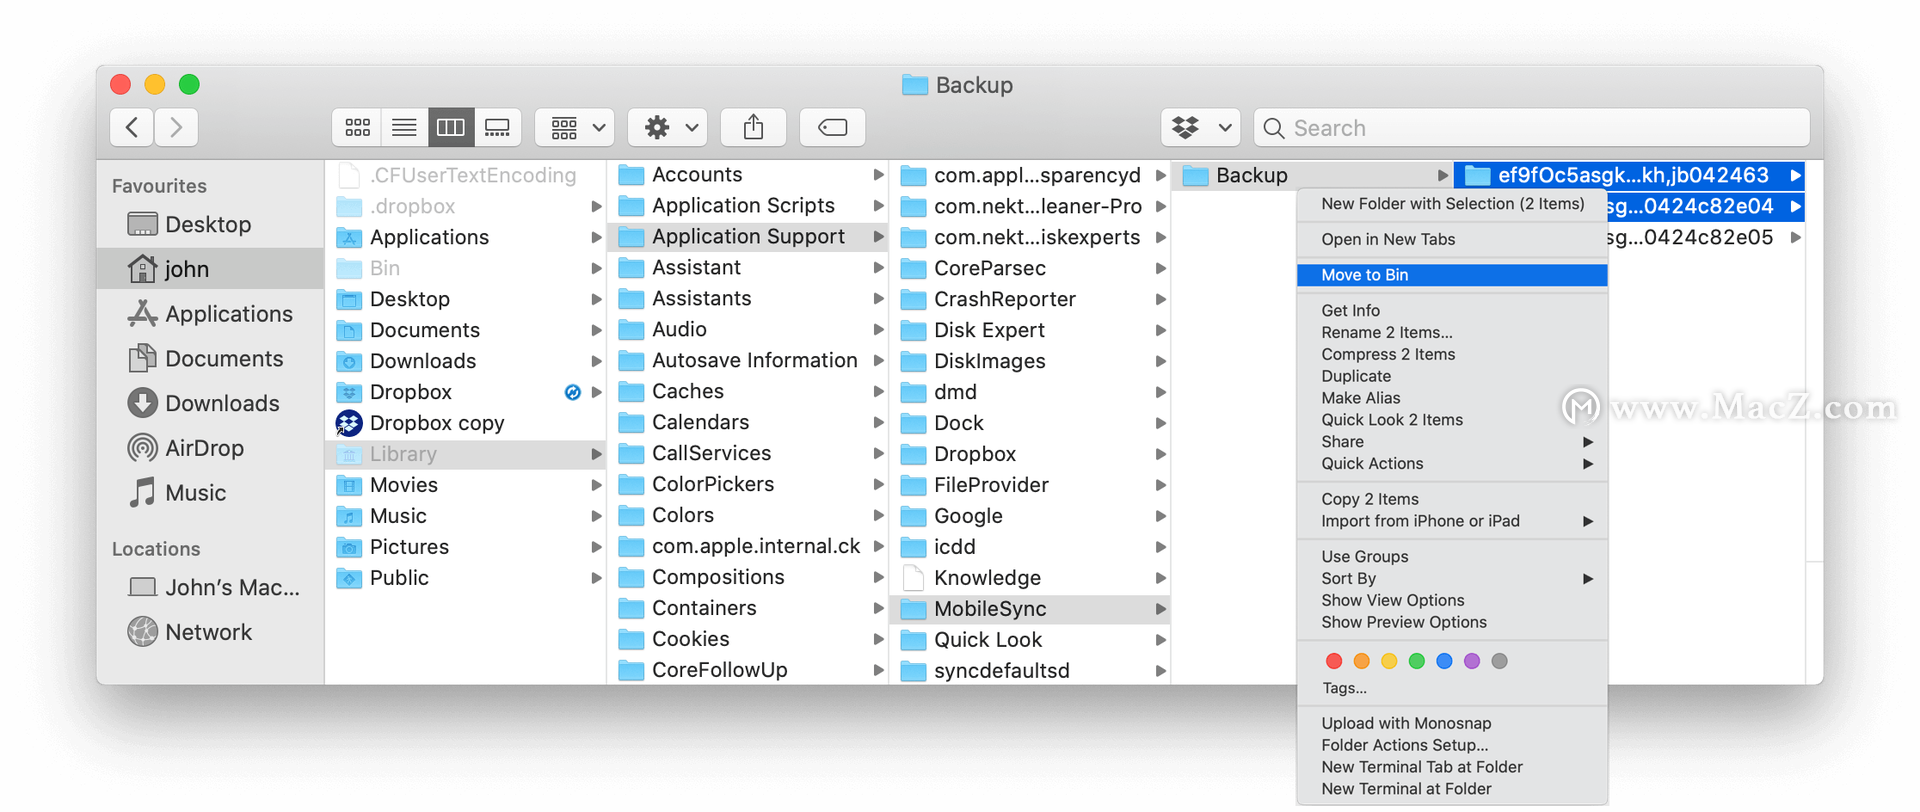
Task: Select the Movies folder icon
Action: coord(349,485)
